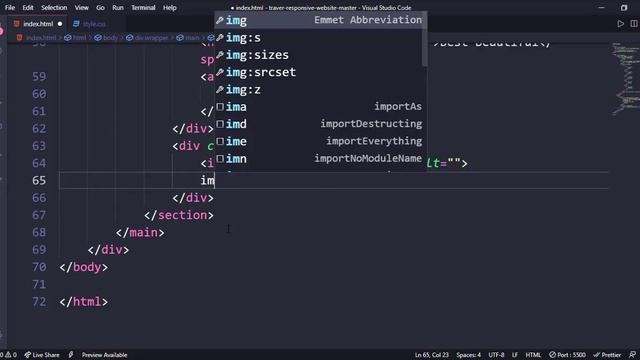Viewport: 640px width, 360px height.
Task: Click the Preview Available status item
Action: [104, 355]
